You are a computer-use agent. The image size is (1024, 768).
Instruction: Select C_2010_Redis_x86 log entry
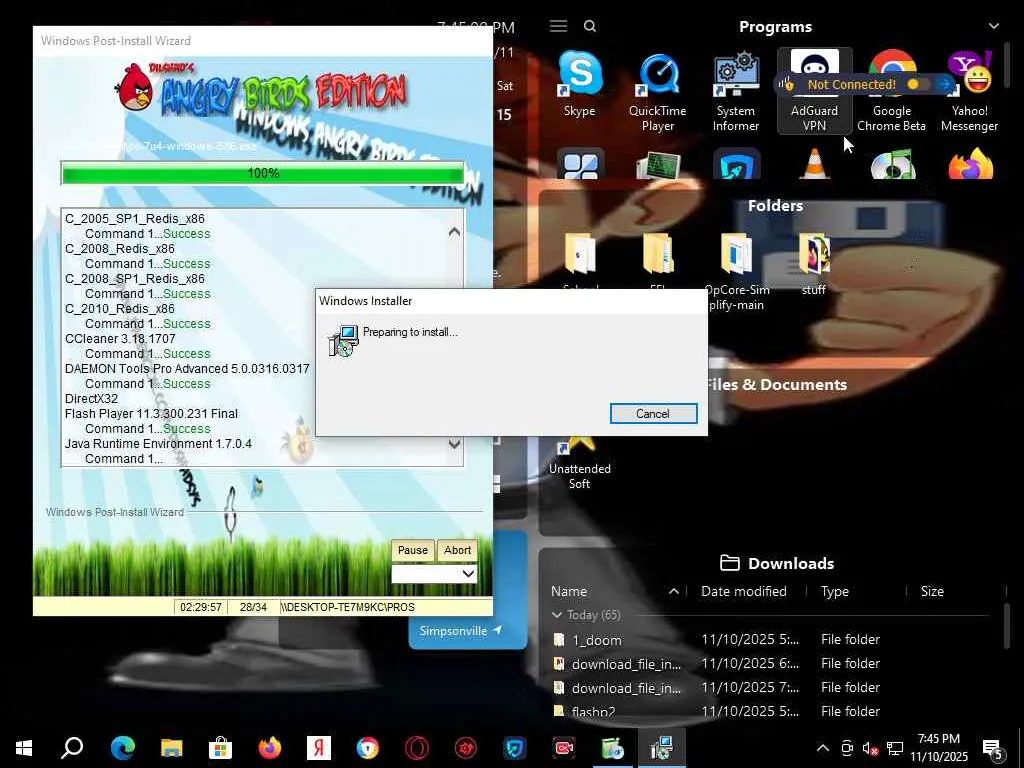pos(120,308)
